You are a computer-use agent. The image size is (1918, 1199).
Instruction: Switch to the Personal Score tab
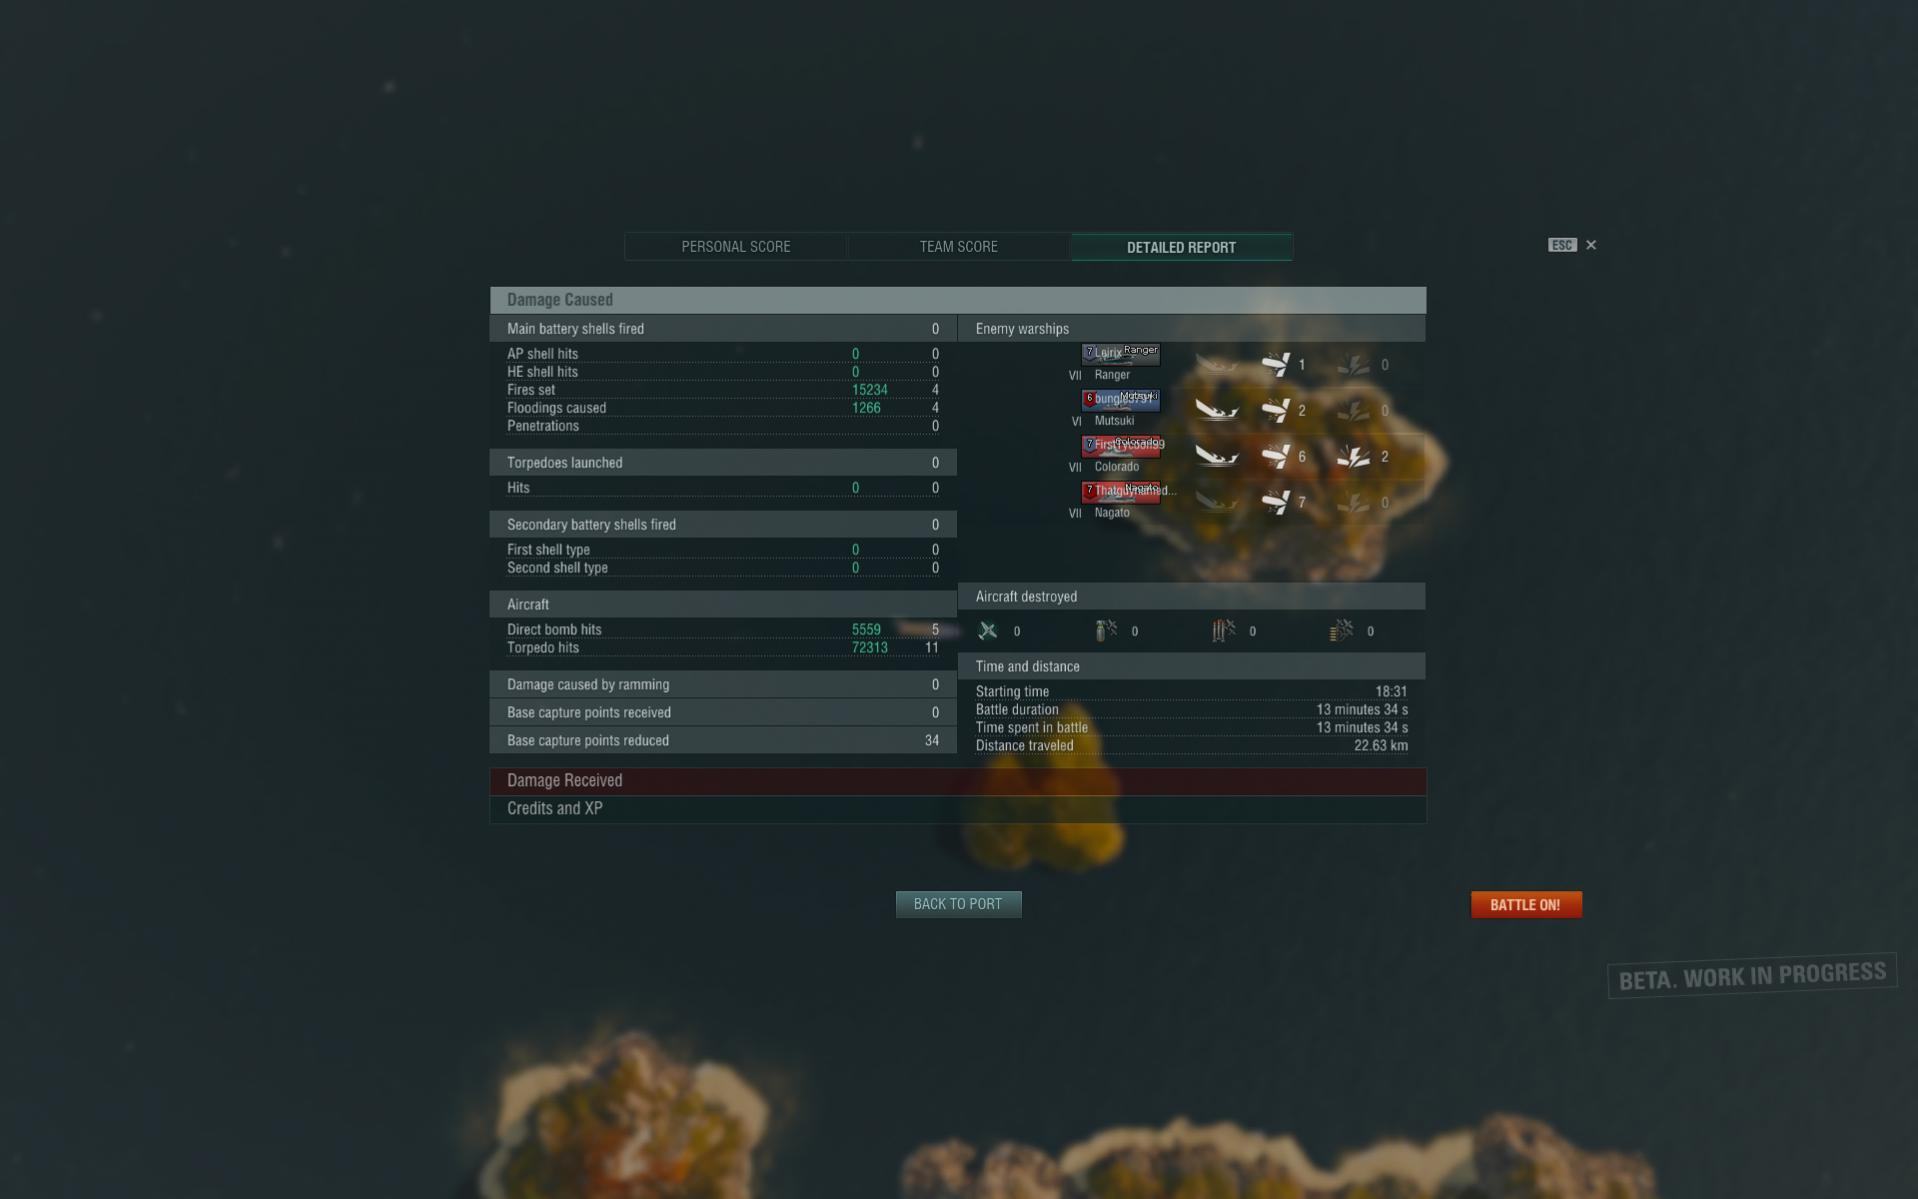[x=736, y=247]
